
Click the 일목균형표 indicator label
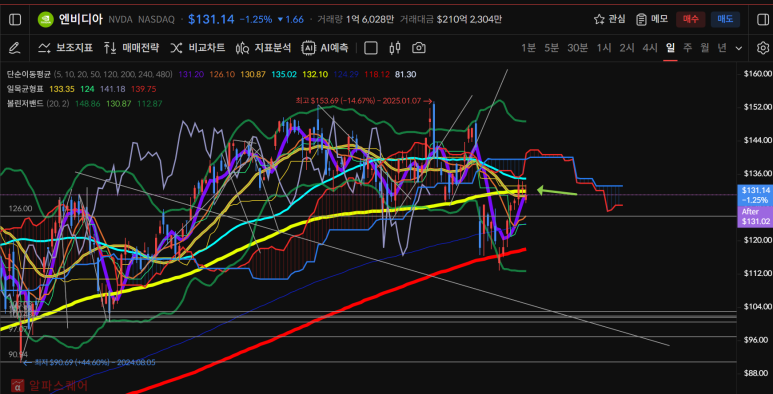(x=25, y=89)
